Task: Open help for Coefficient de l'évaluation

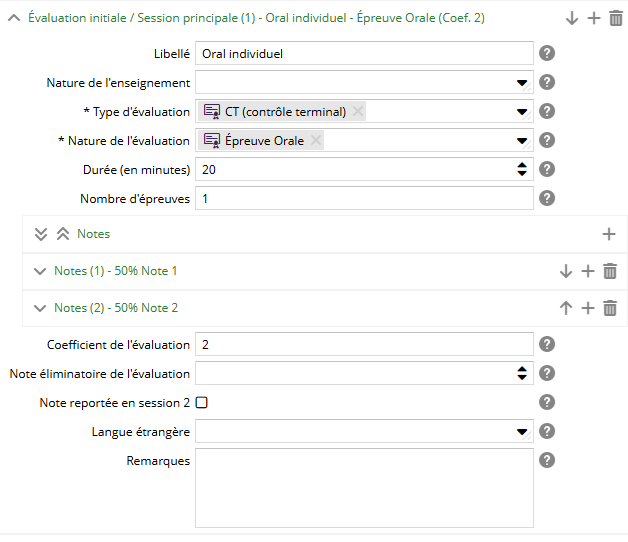Action: point(547,344)
